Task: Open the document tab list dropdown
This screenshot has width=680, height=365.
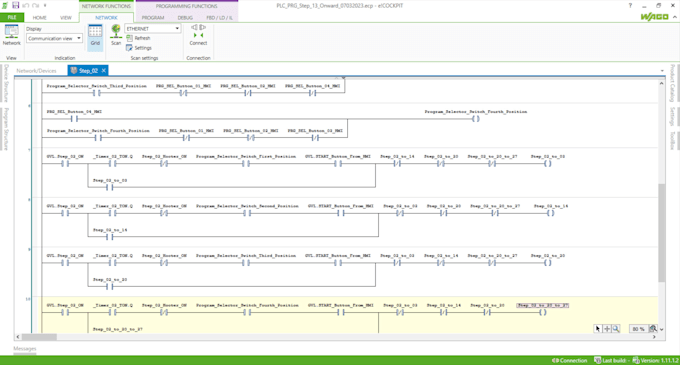Action: (x=662, y=71)
